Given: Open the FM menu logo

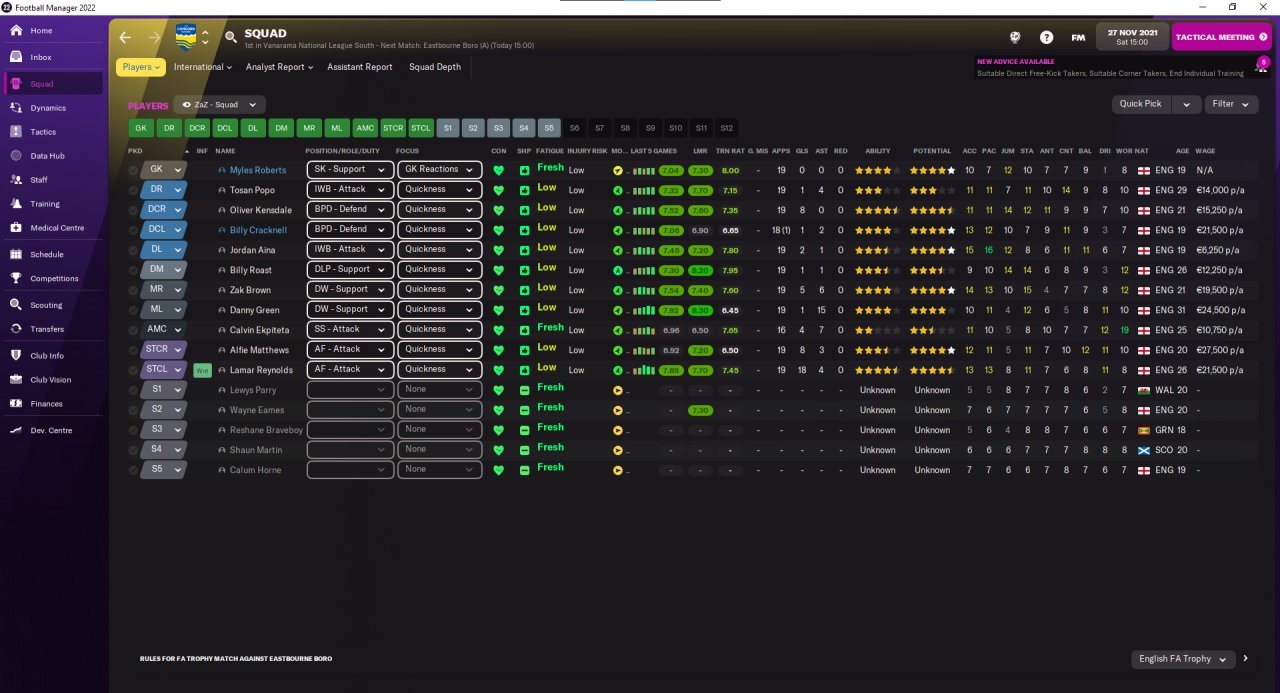Looking at the screenshot, I should click(1078, 37).
